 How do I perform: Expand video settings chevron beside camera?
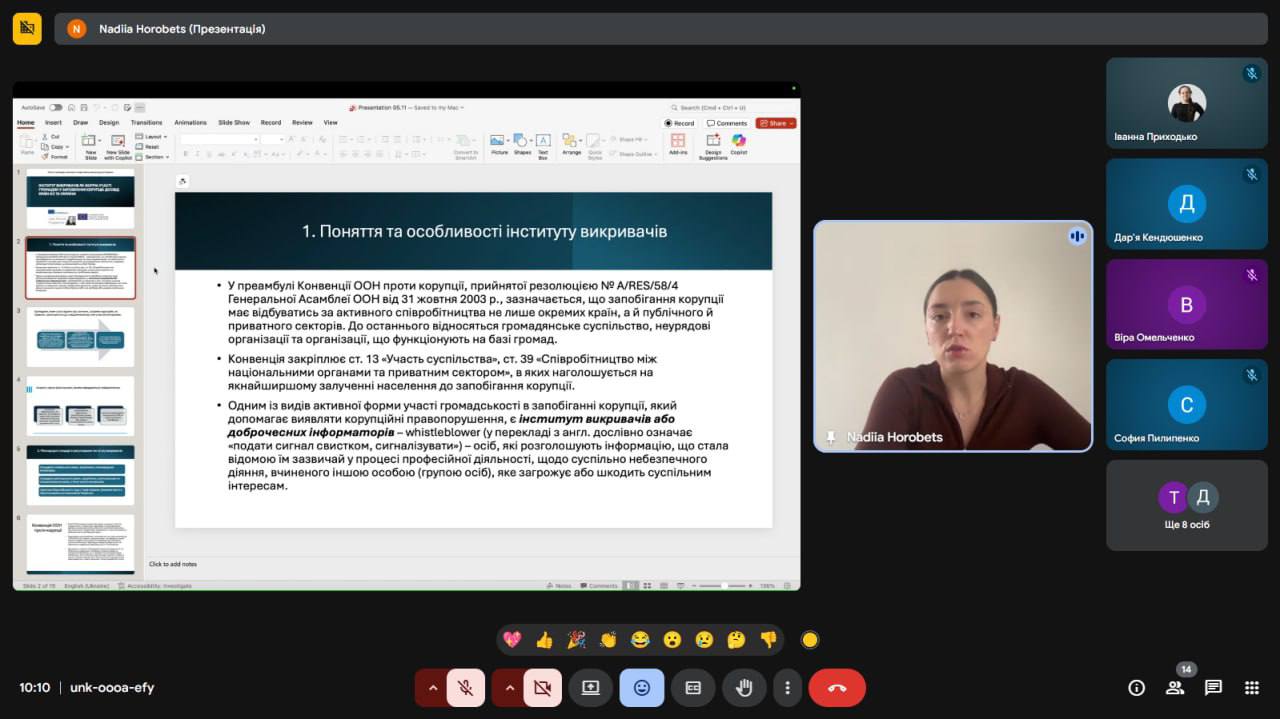(509, 688)
